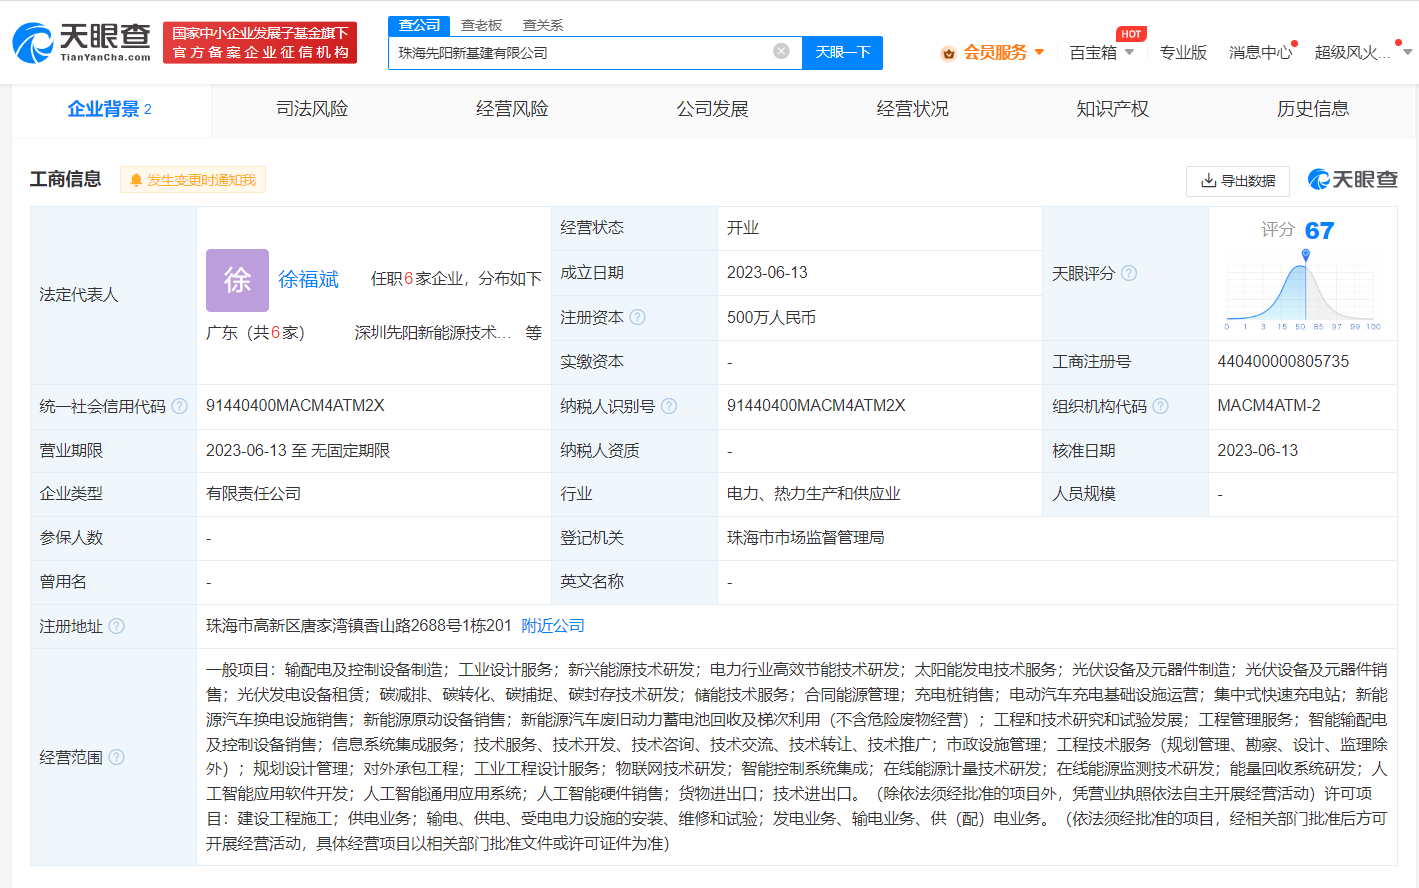Click the score distribution chart
The height and width of the screenshot is (888, 1419).
(1302, 291)
